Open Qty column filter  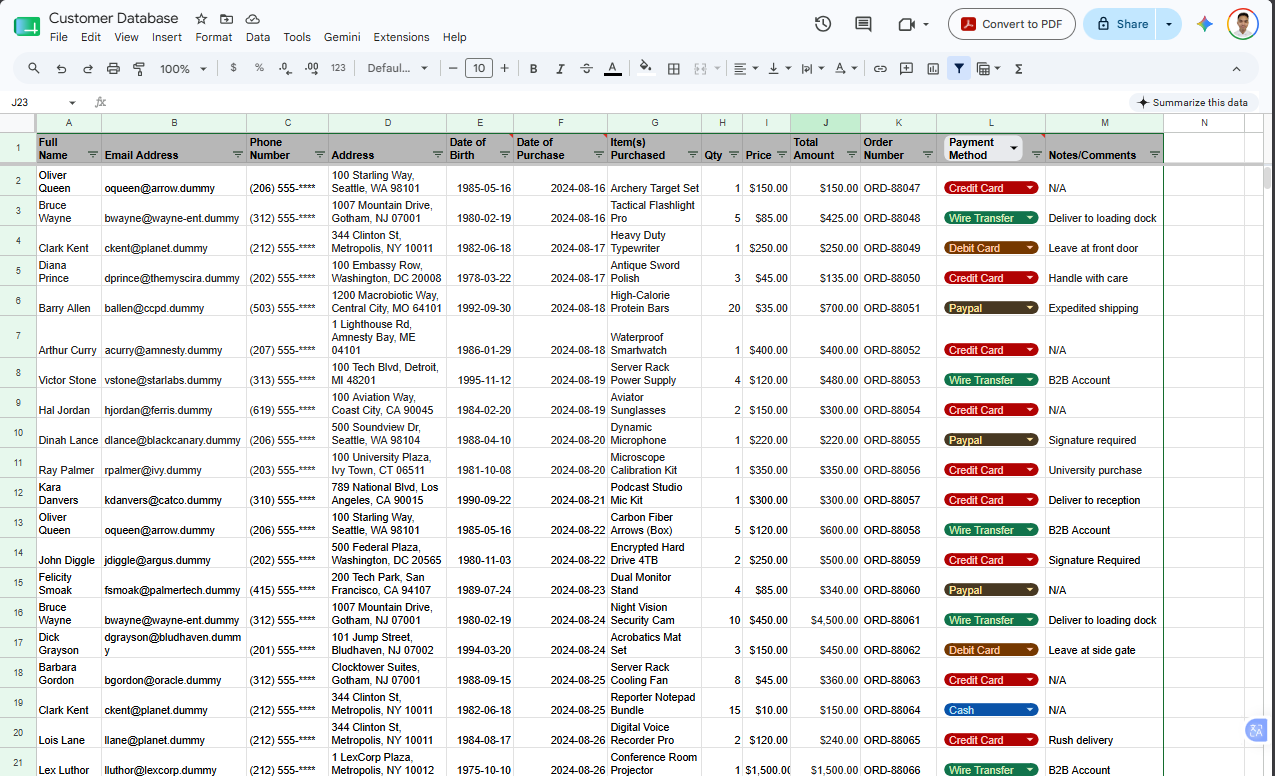coord(734,155)
